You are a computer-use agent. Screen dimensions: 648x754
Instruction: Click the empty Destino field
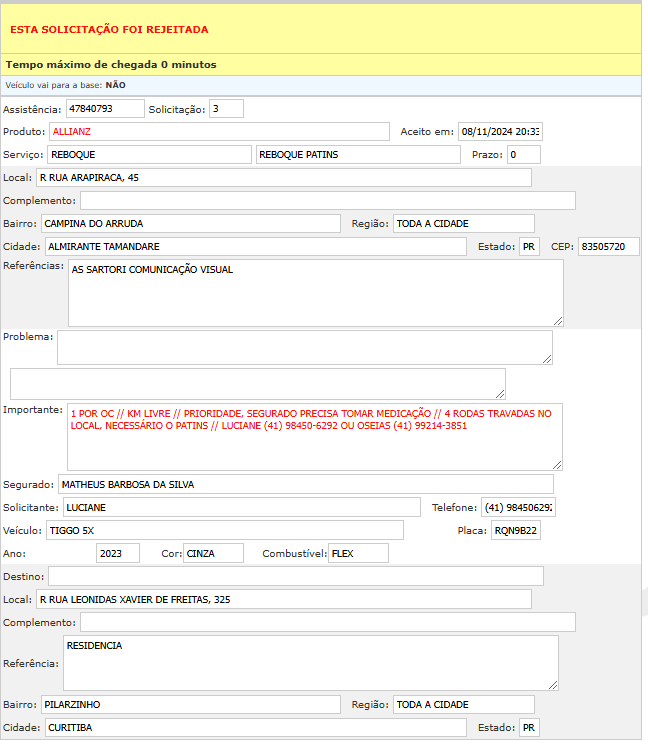(296, 575)
